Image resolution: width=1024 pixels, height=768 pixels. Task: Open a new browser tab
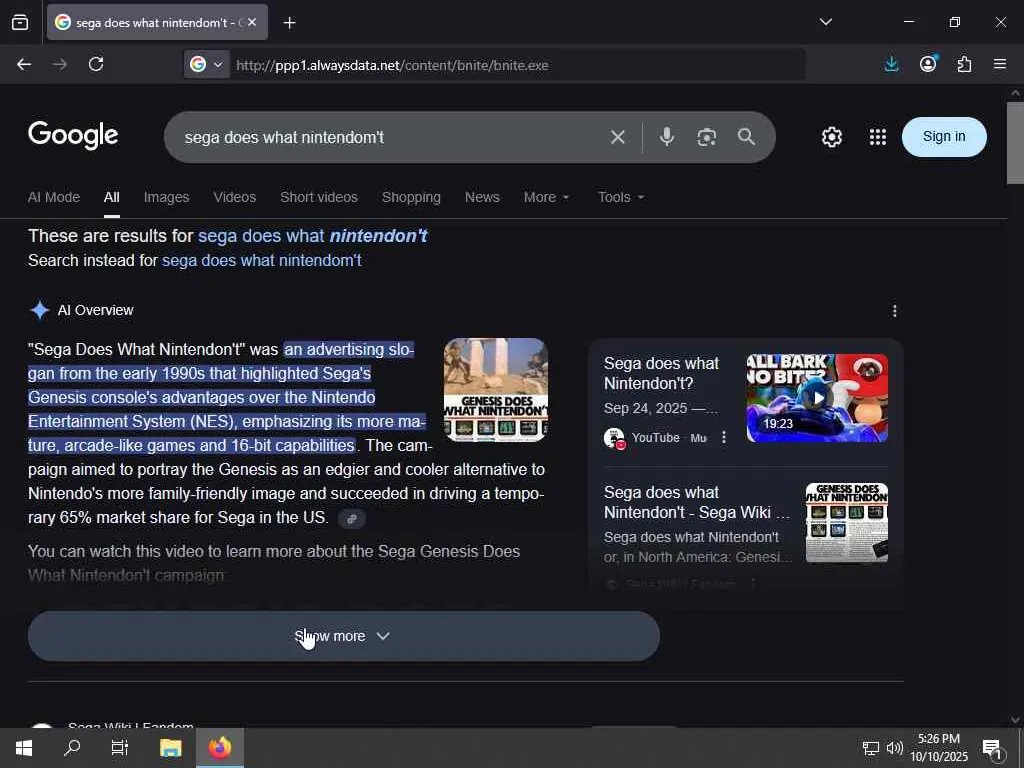[289, 23]
